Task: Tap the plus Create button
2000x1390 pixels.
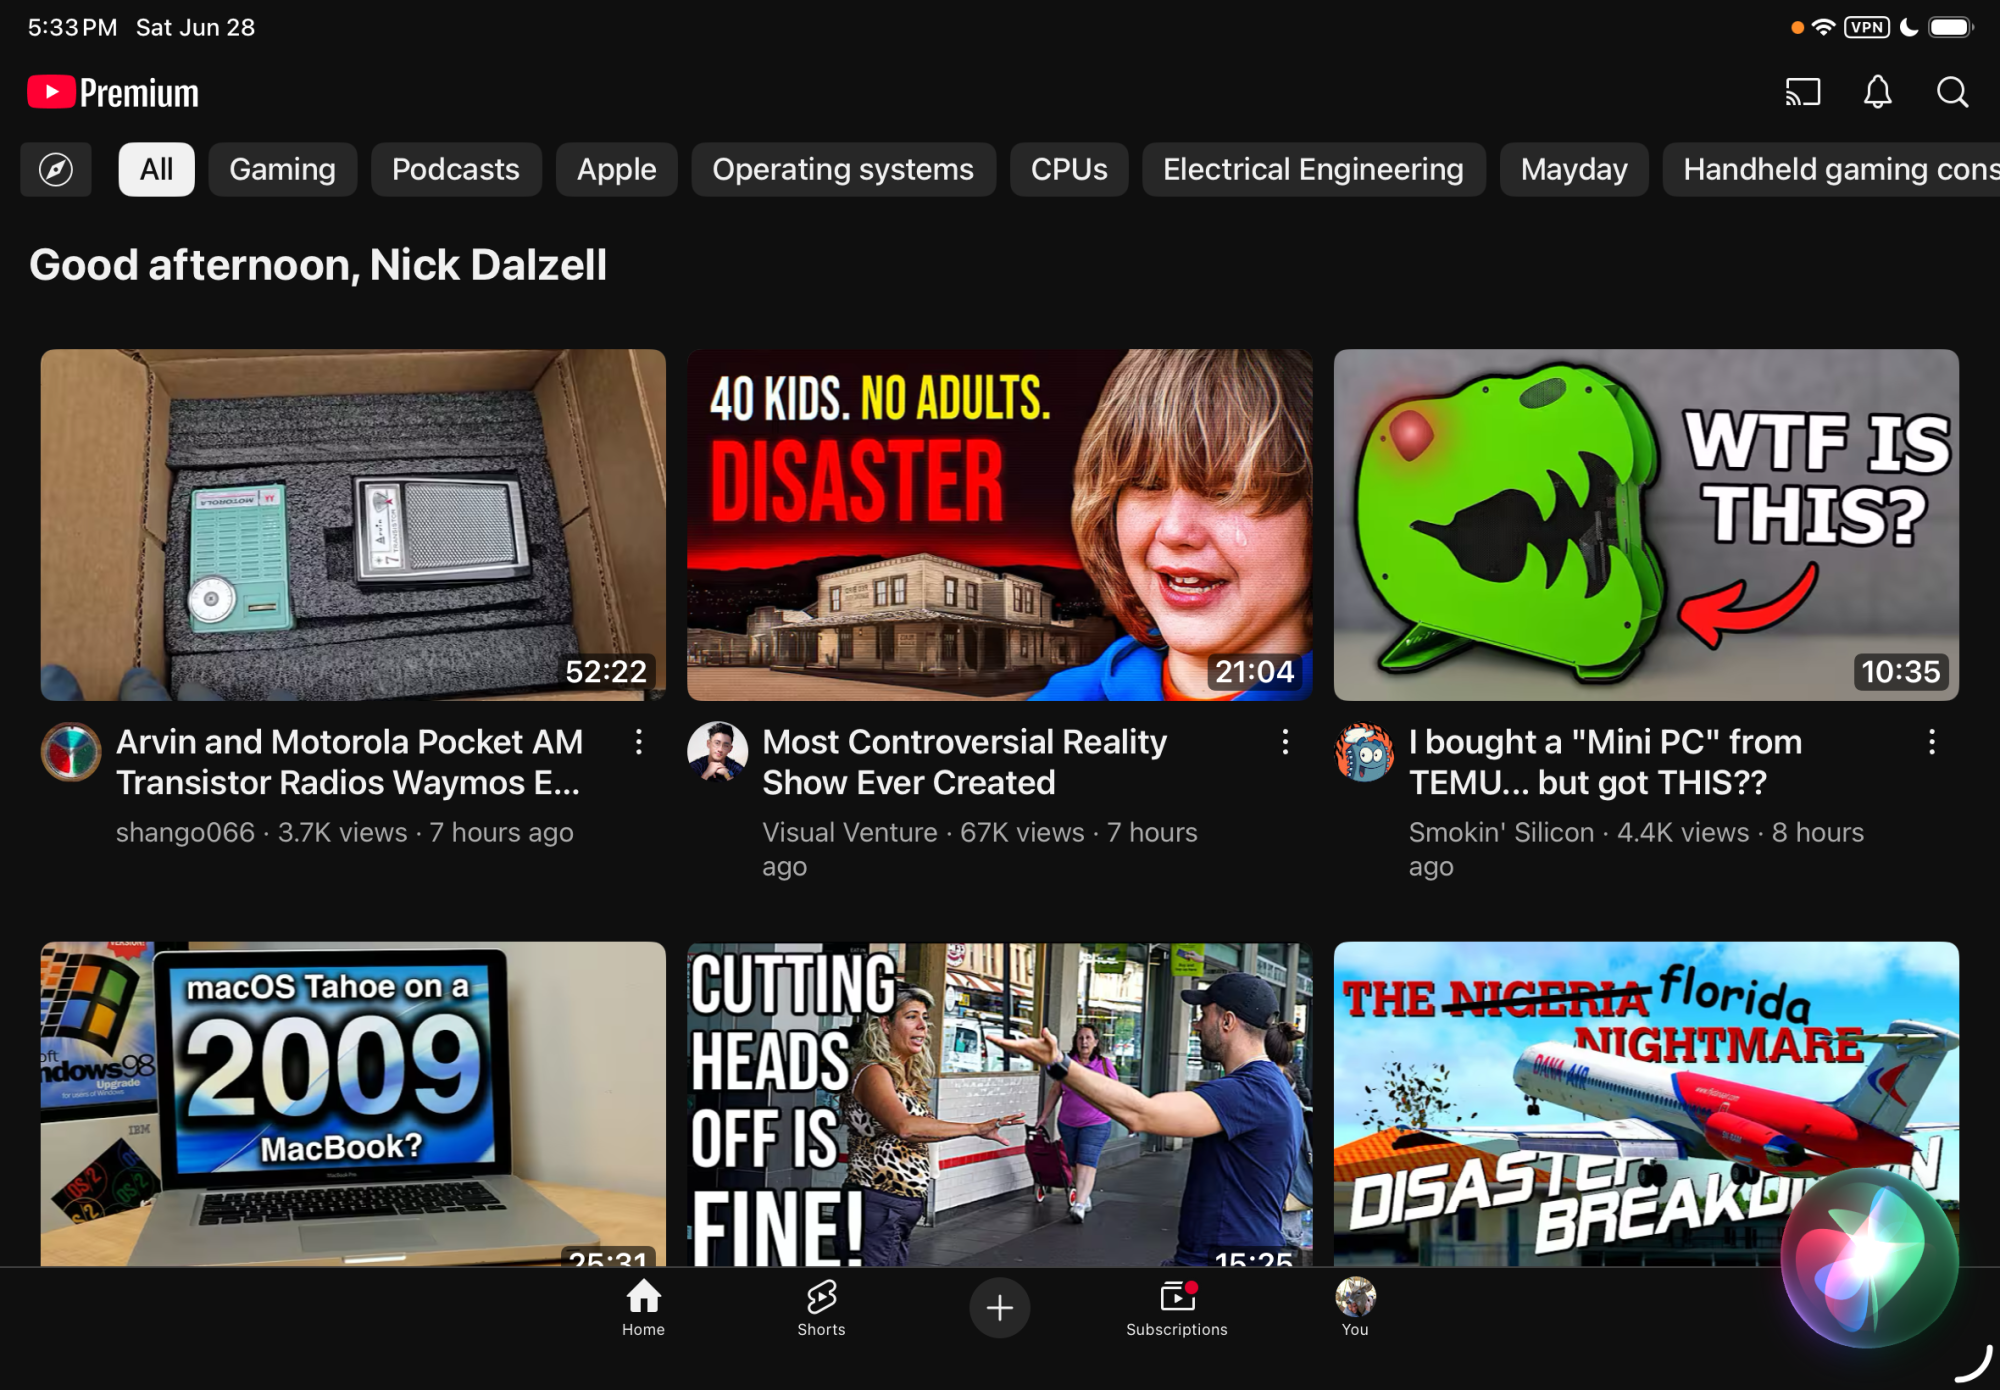Action: [999, 1307]
